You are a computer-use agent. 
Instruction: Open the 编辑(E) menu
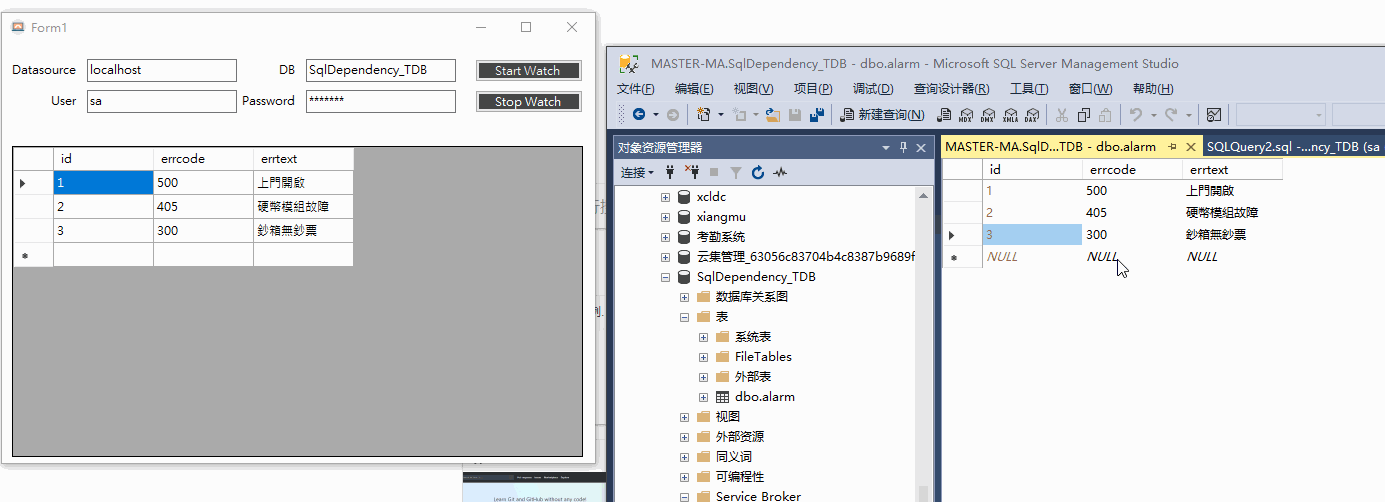pos(694,89)
